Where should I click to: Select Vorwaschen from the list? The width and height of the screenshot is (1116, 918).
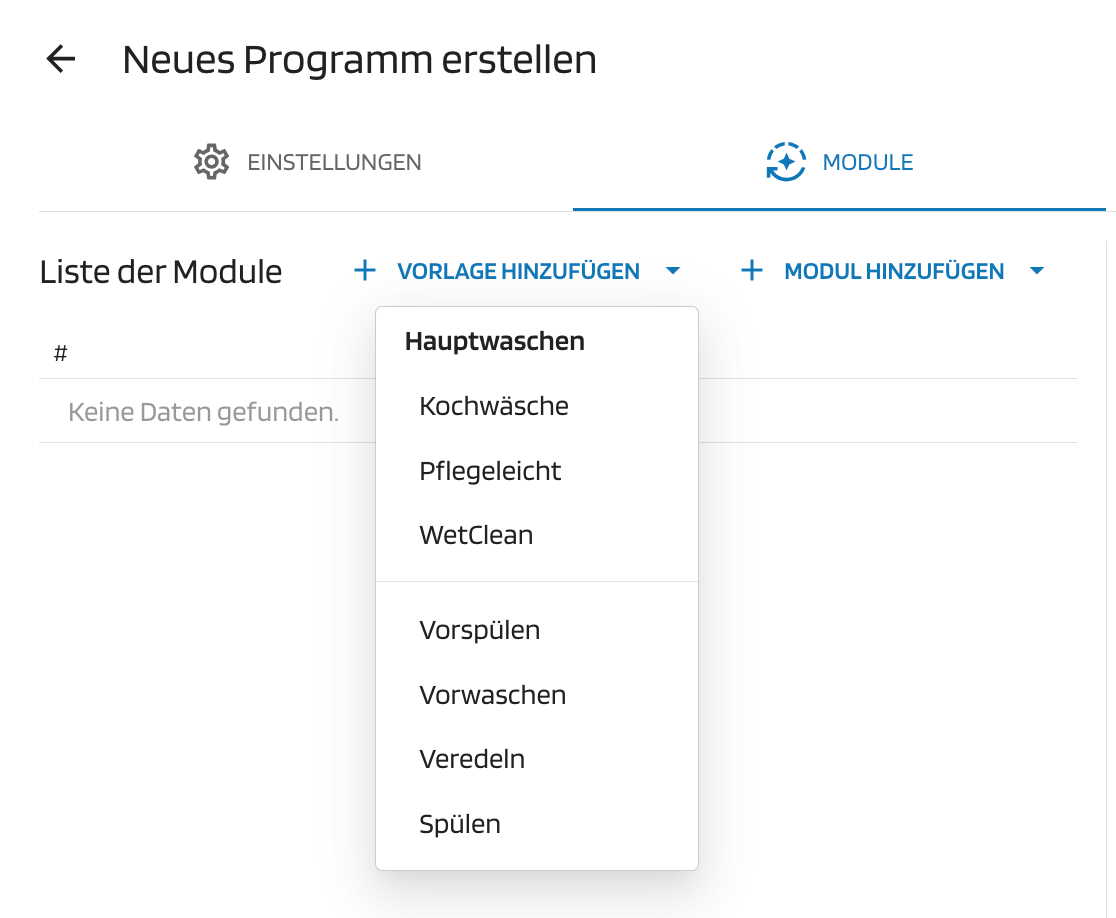493,695
